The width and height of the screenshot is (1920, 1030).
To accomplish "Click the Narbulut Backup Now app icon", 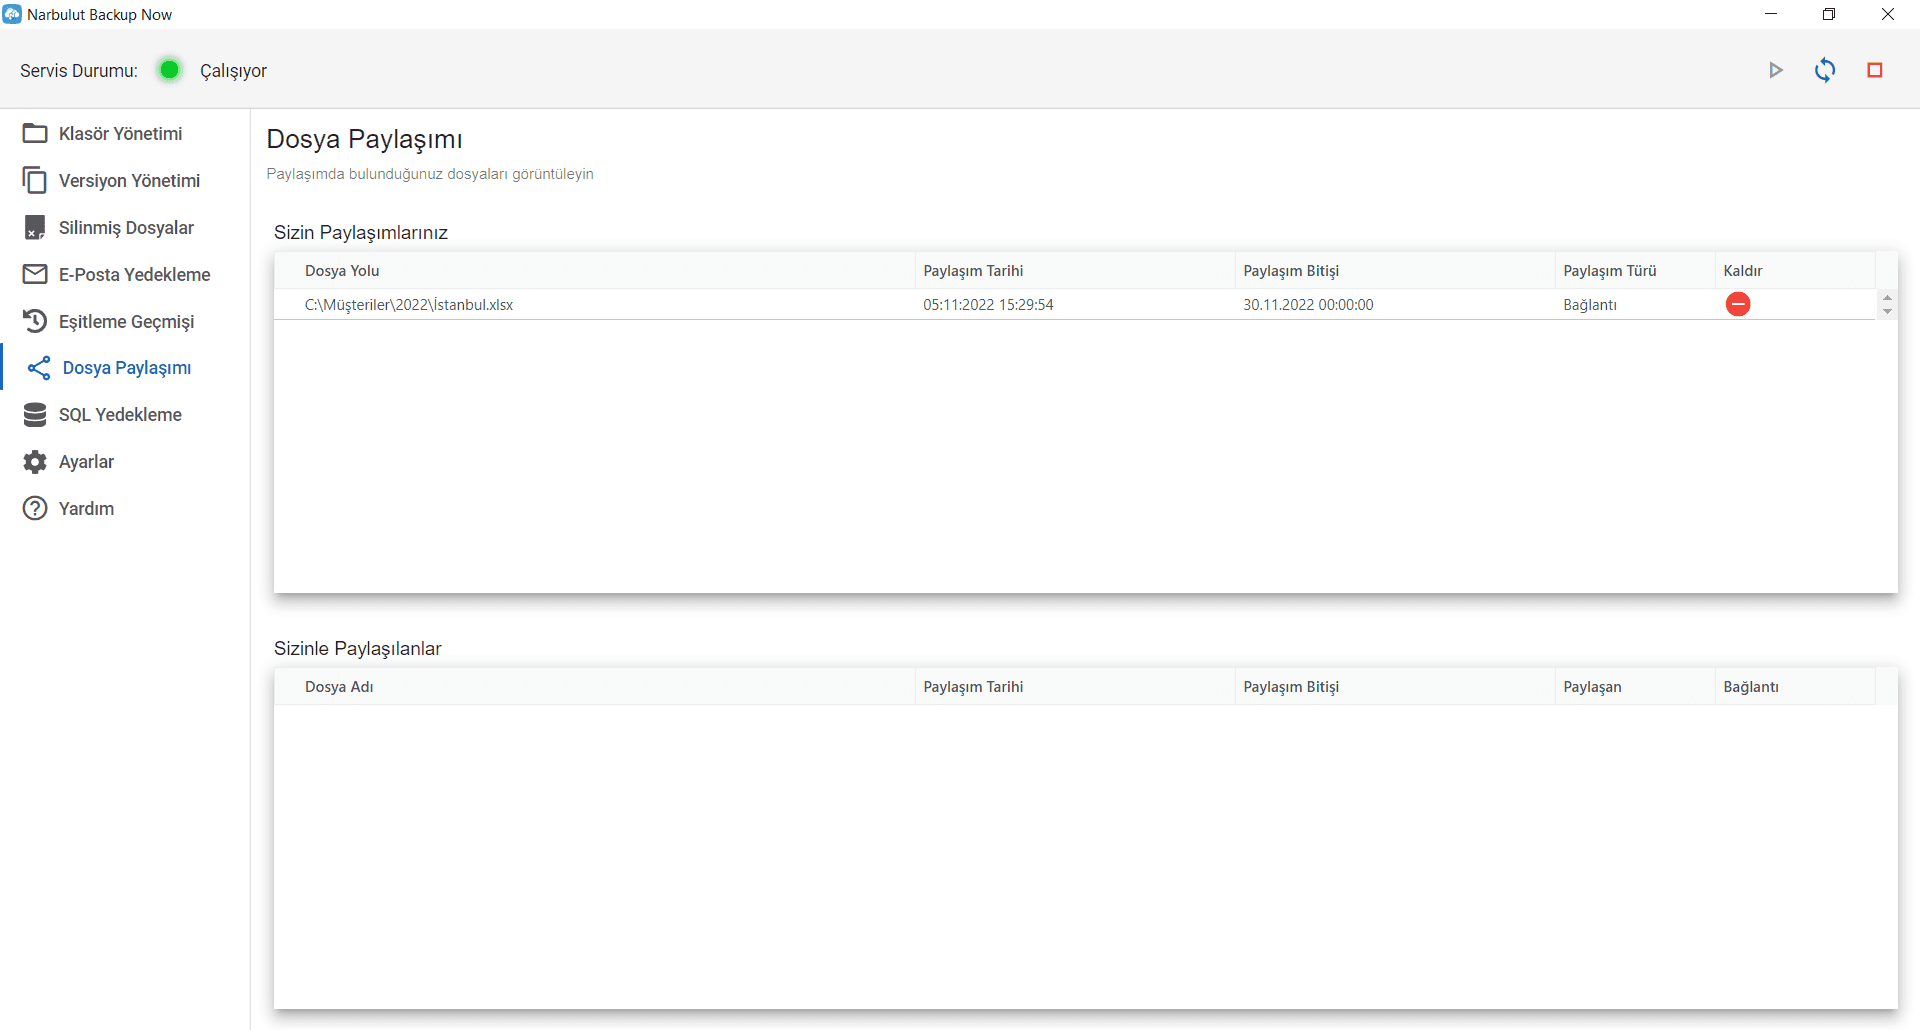I will coord(12,14).
